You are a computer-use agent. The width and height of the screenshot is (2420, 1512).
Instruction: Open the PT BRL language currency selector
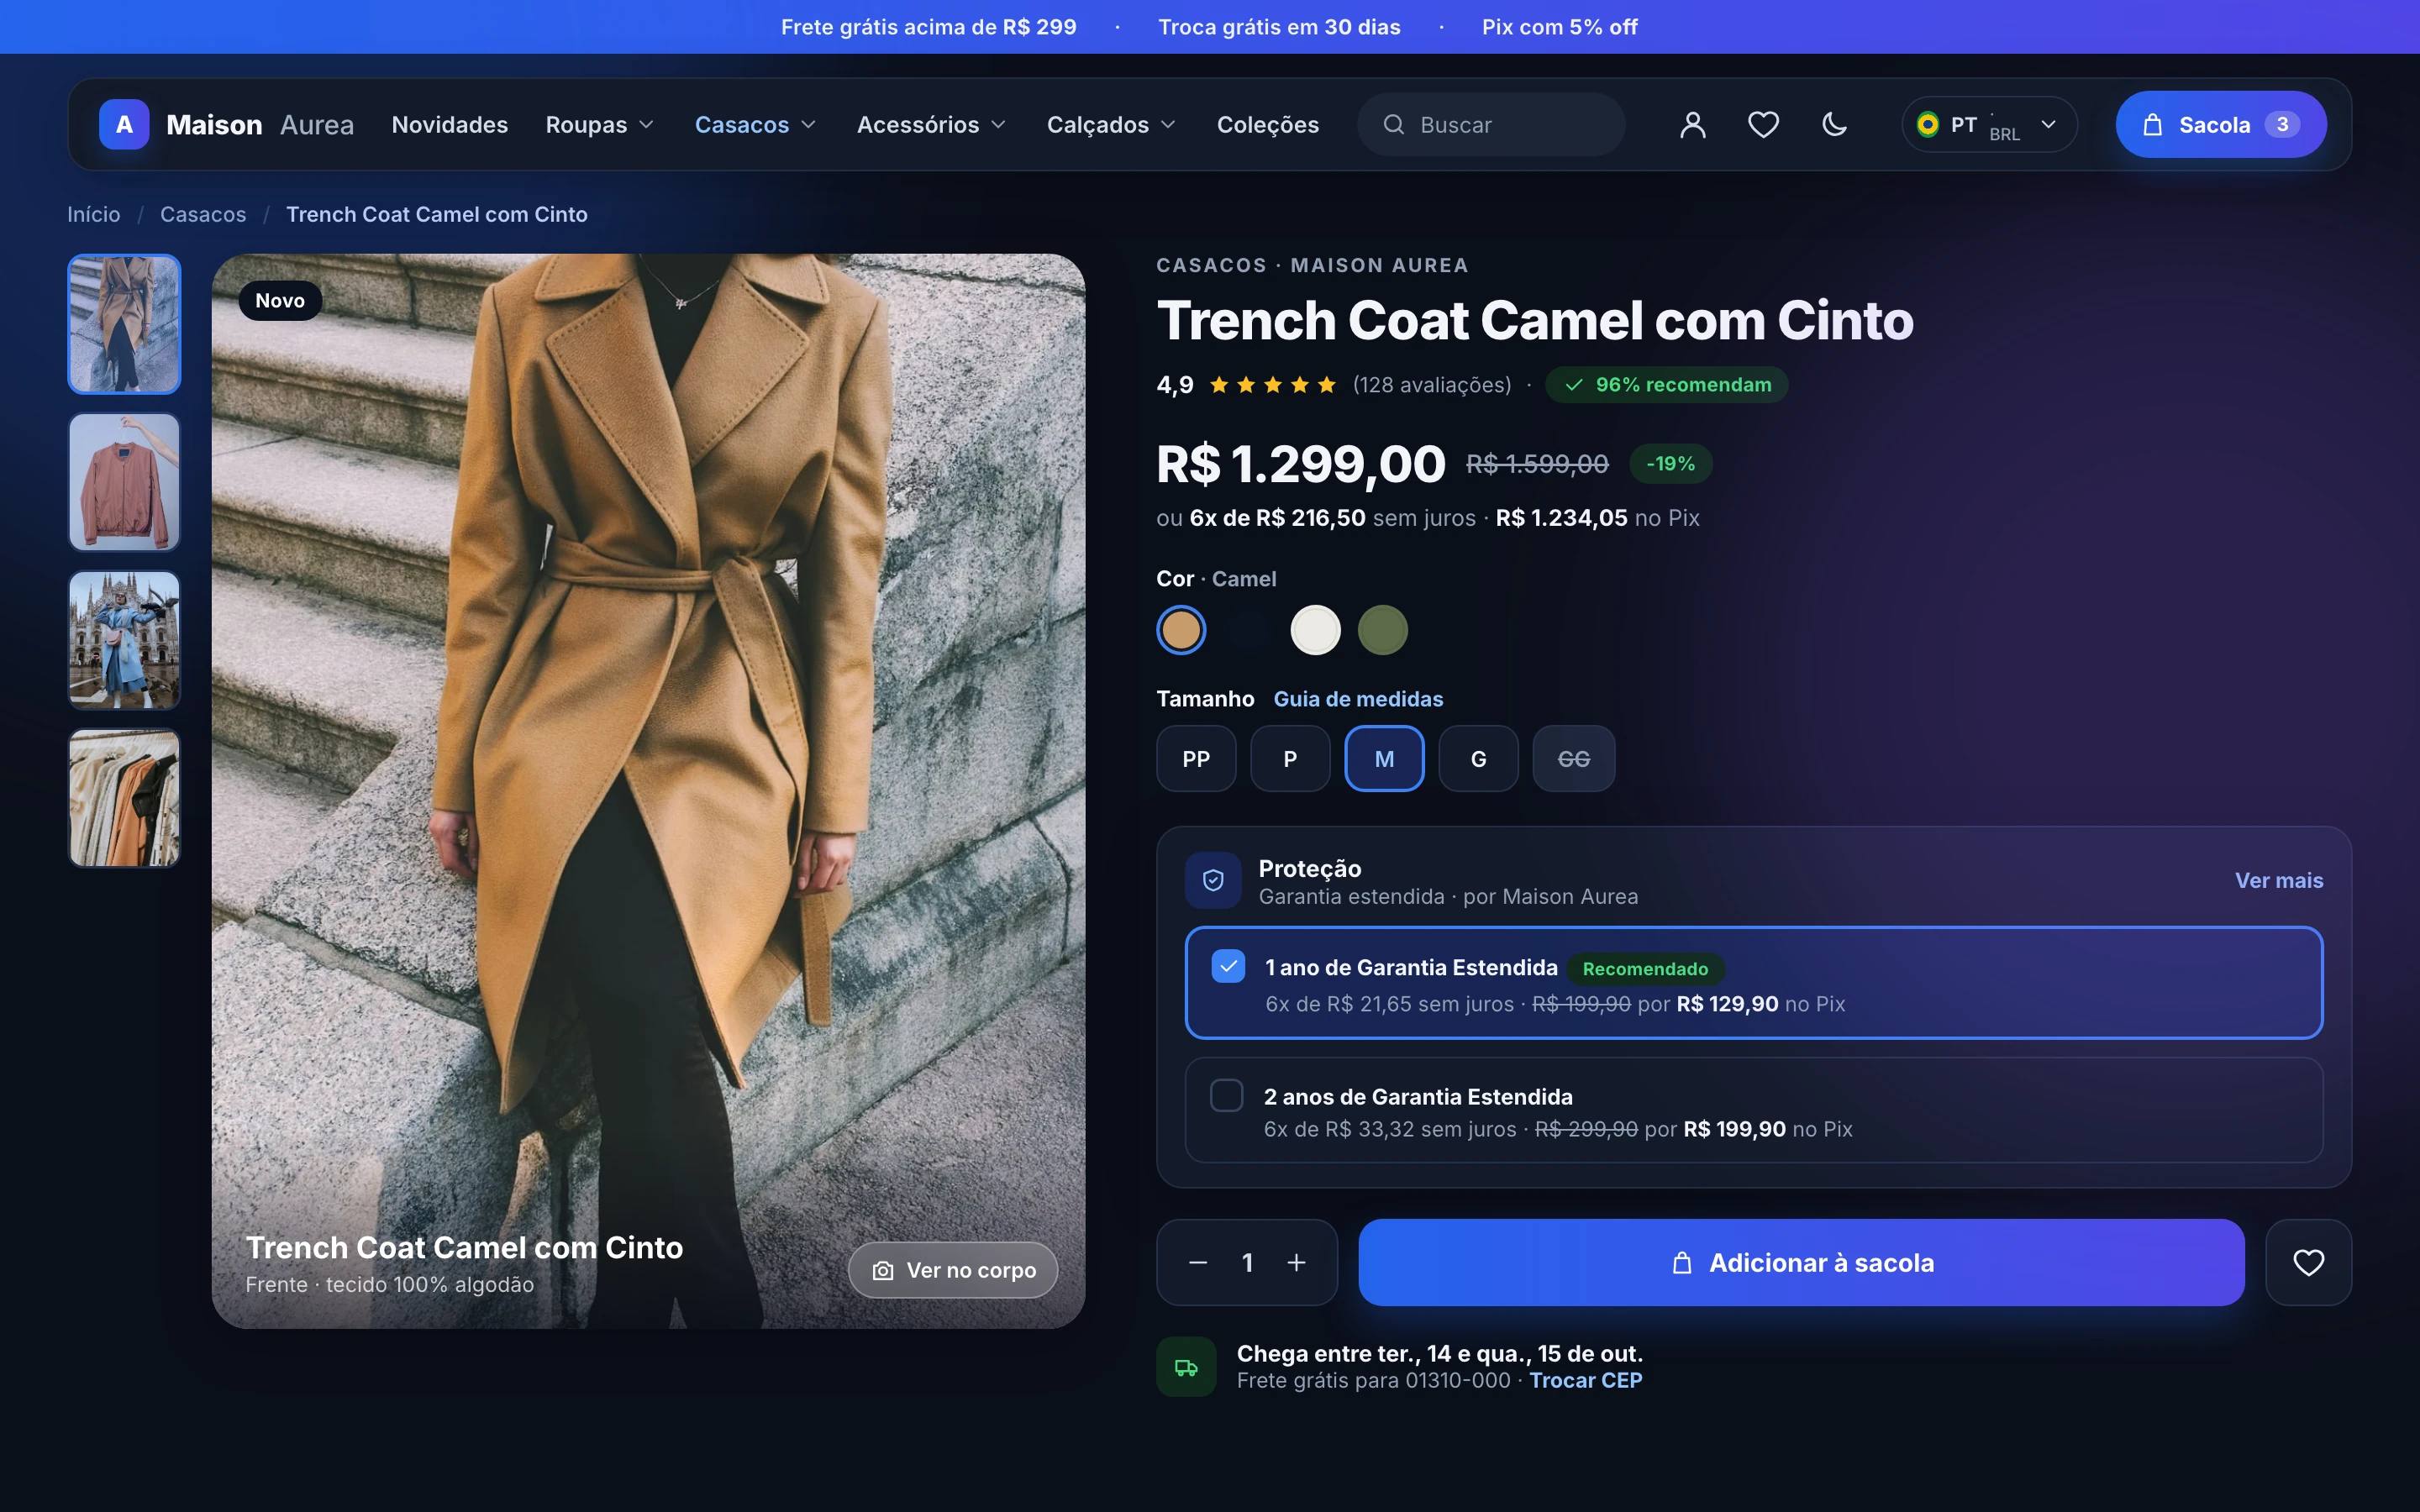1989,125
